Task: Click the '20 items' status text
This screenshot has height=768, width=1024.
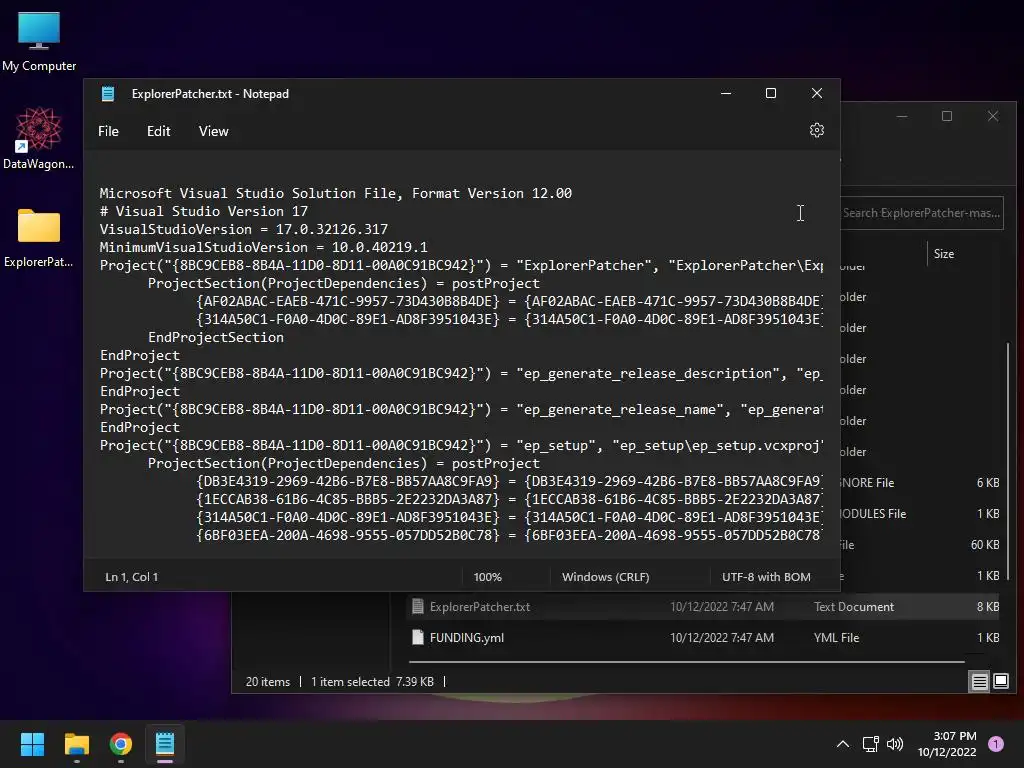Action: (x=268, y=682)
